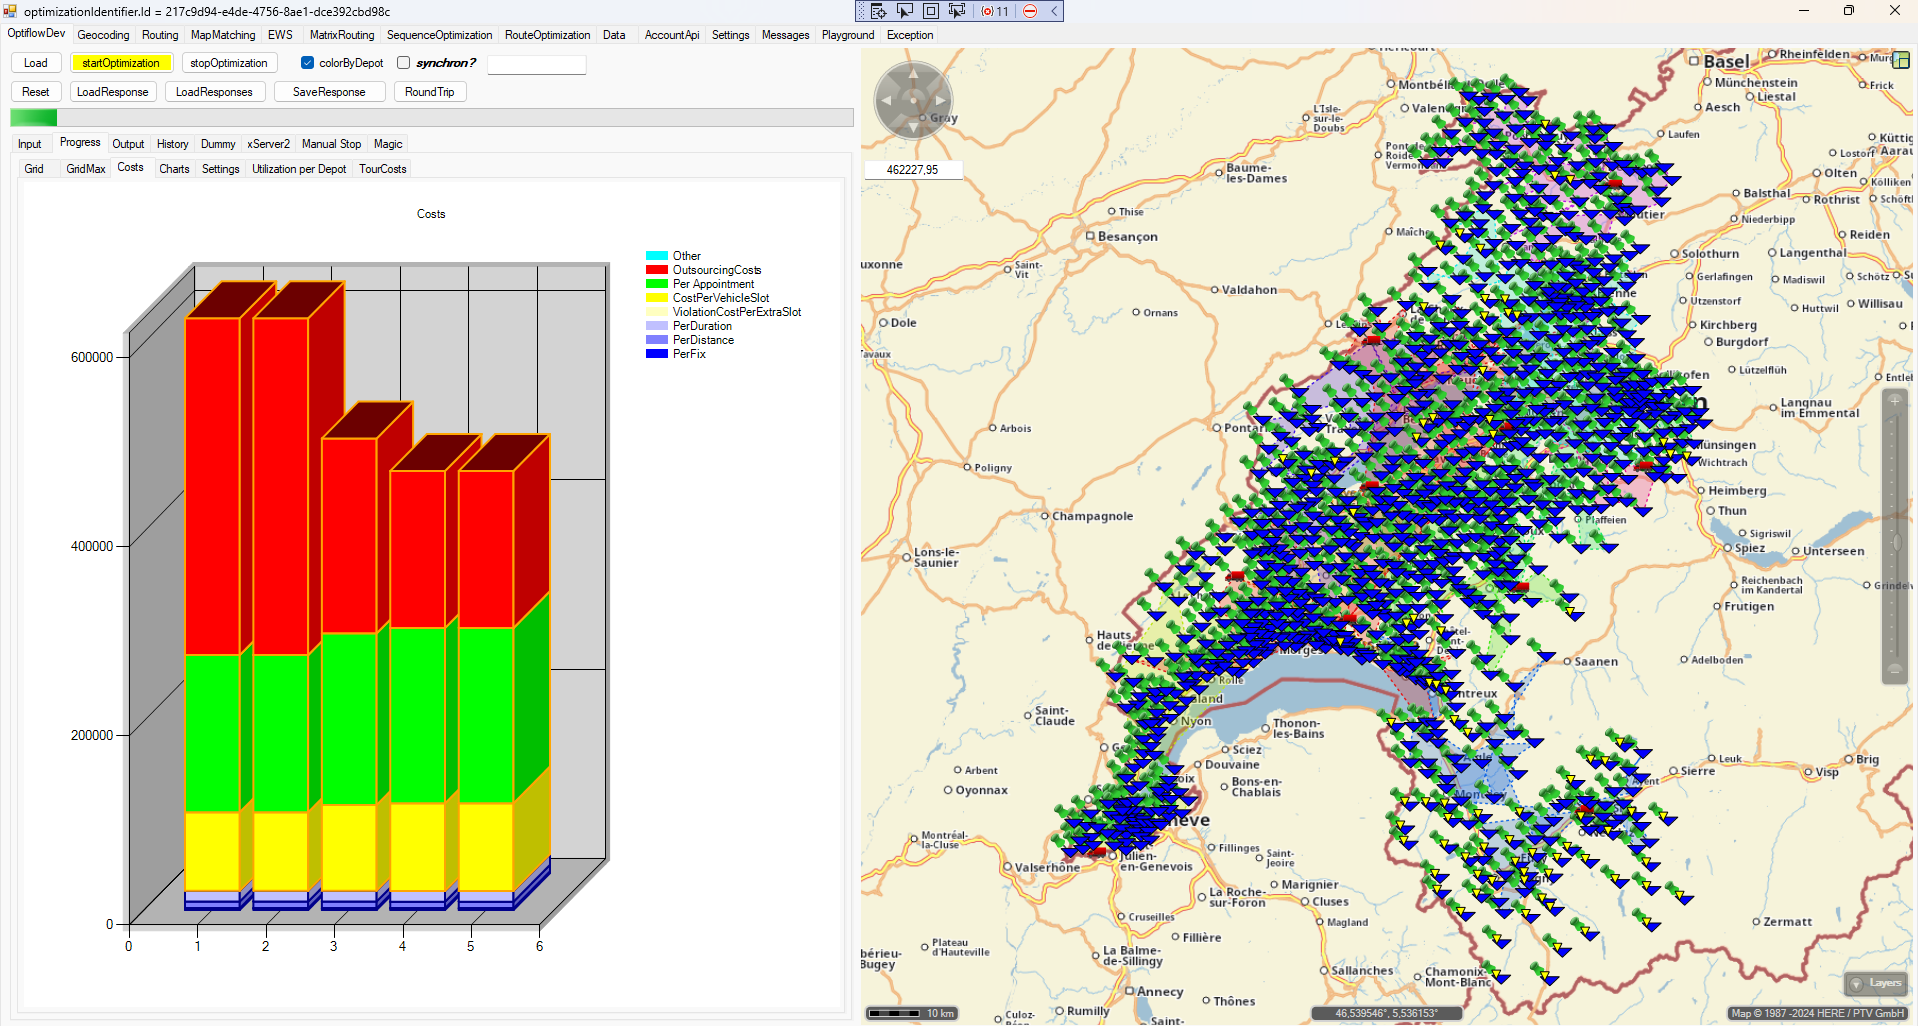Open the Utilization per Depot tab
The width and height of the screenshot is (1918, 1026).
tap(298, 169)
